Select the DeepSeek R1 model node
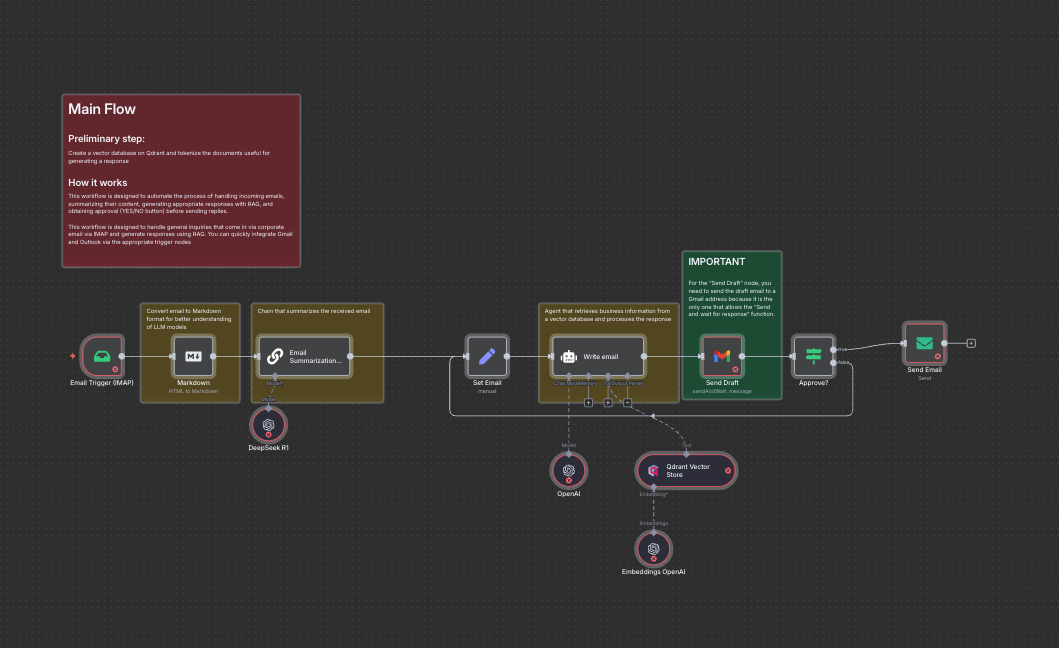This screenshot has height=648, width=1059. point(268,425)
